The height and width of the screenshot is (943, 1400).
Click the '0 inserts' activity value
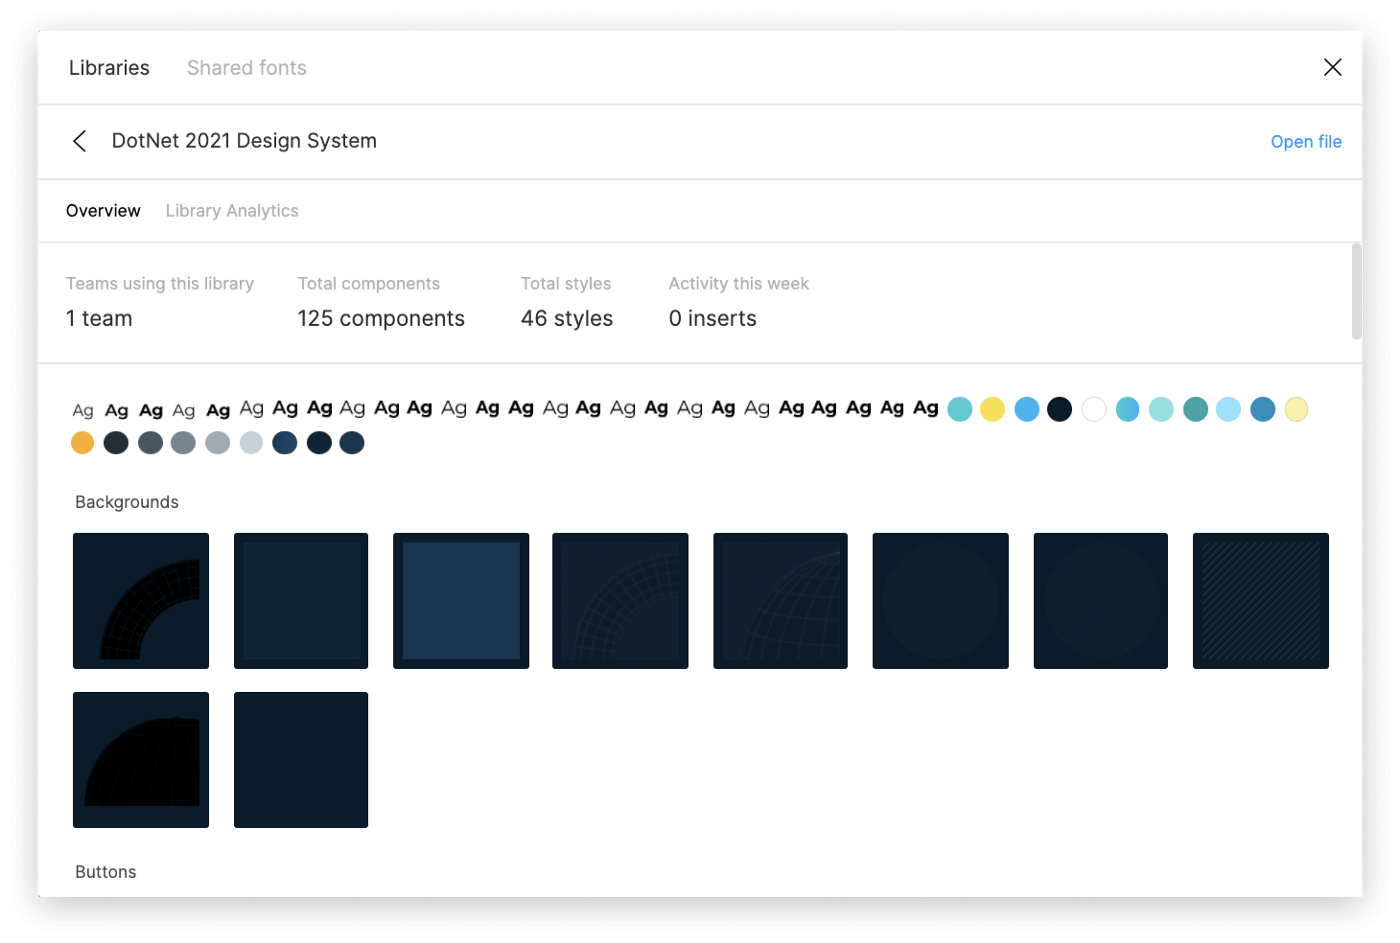(x=713, y=319)
